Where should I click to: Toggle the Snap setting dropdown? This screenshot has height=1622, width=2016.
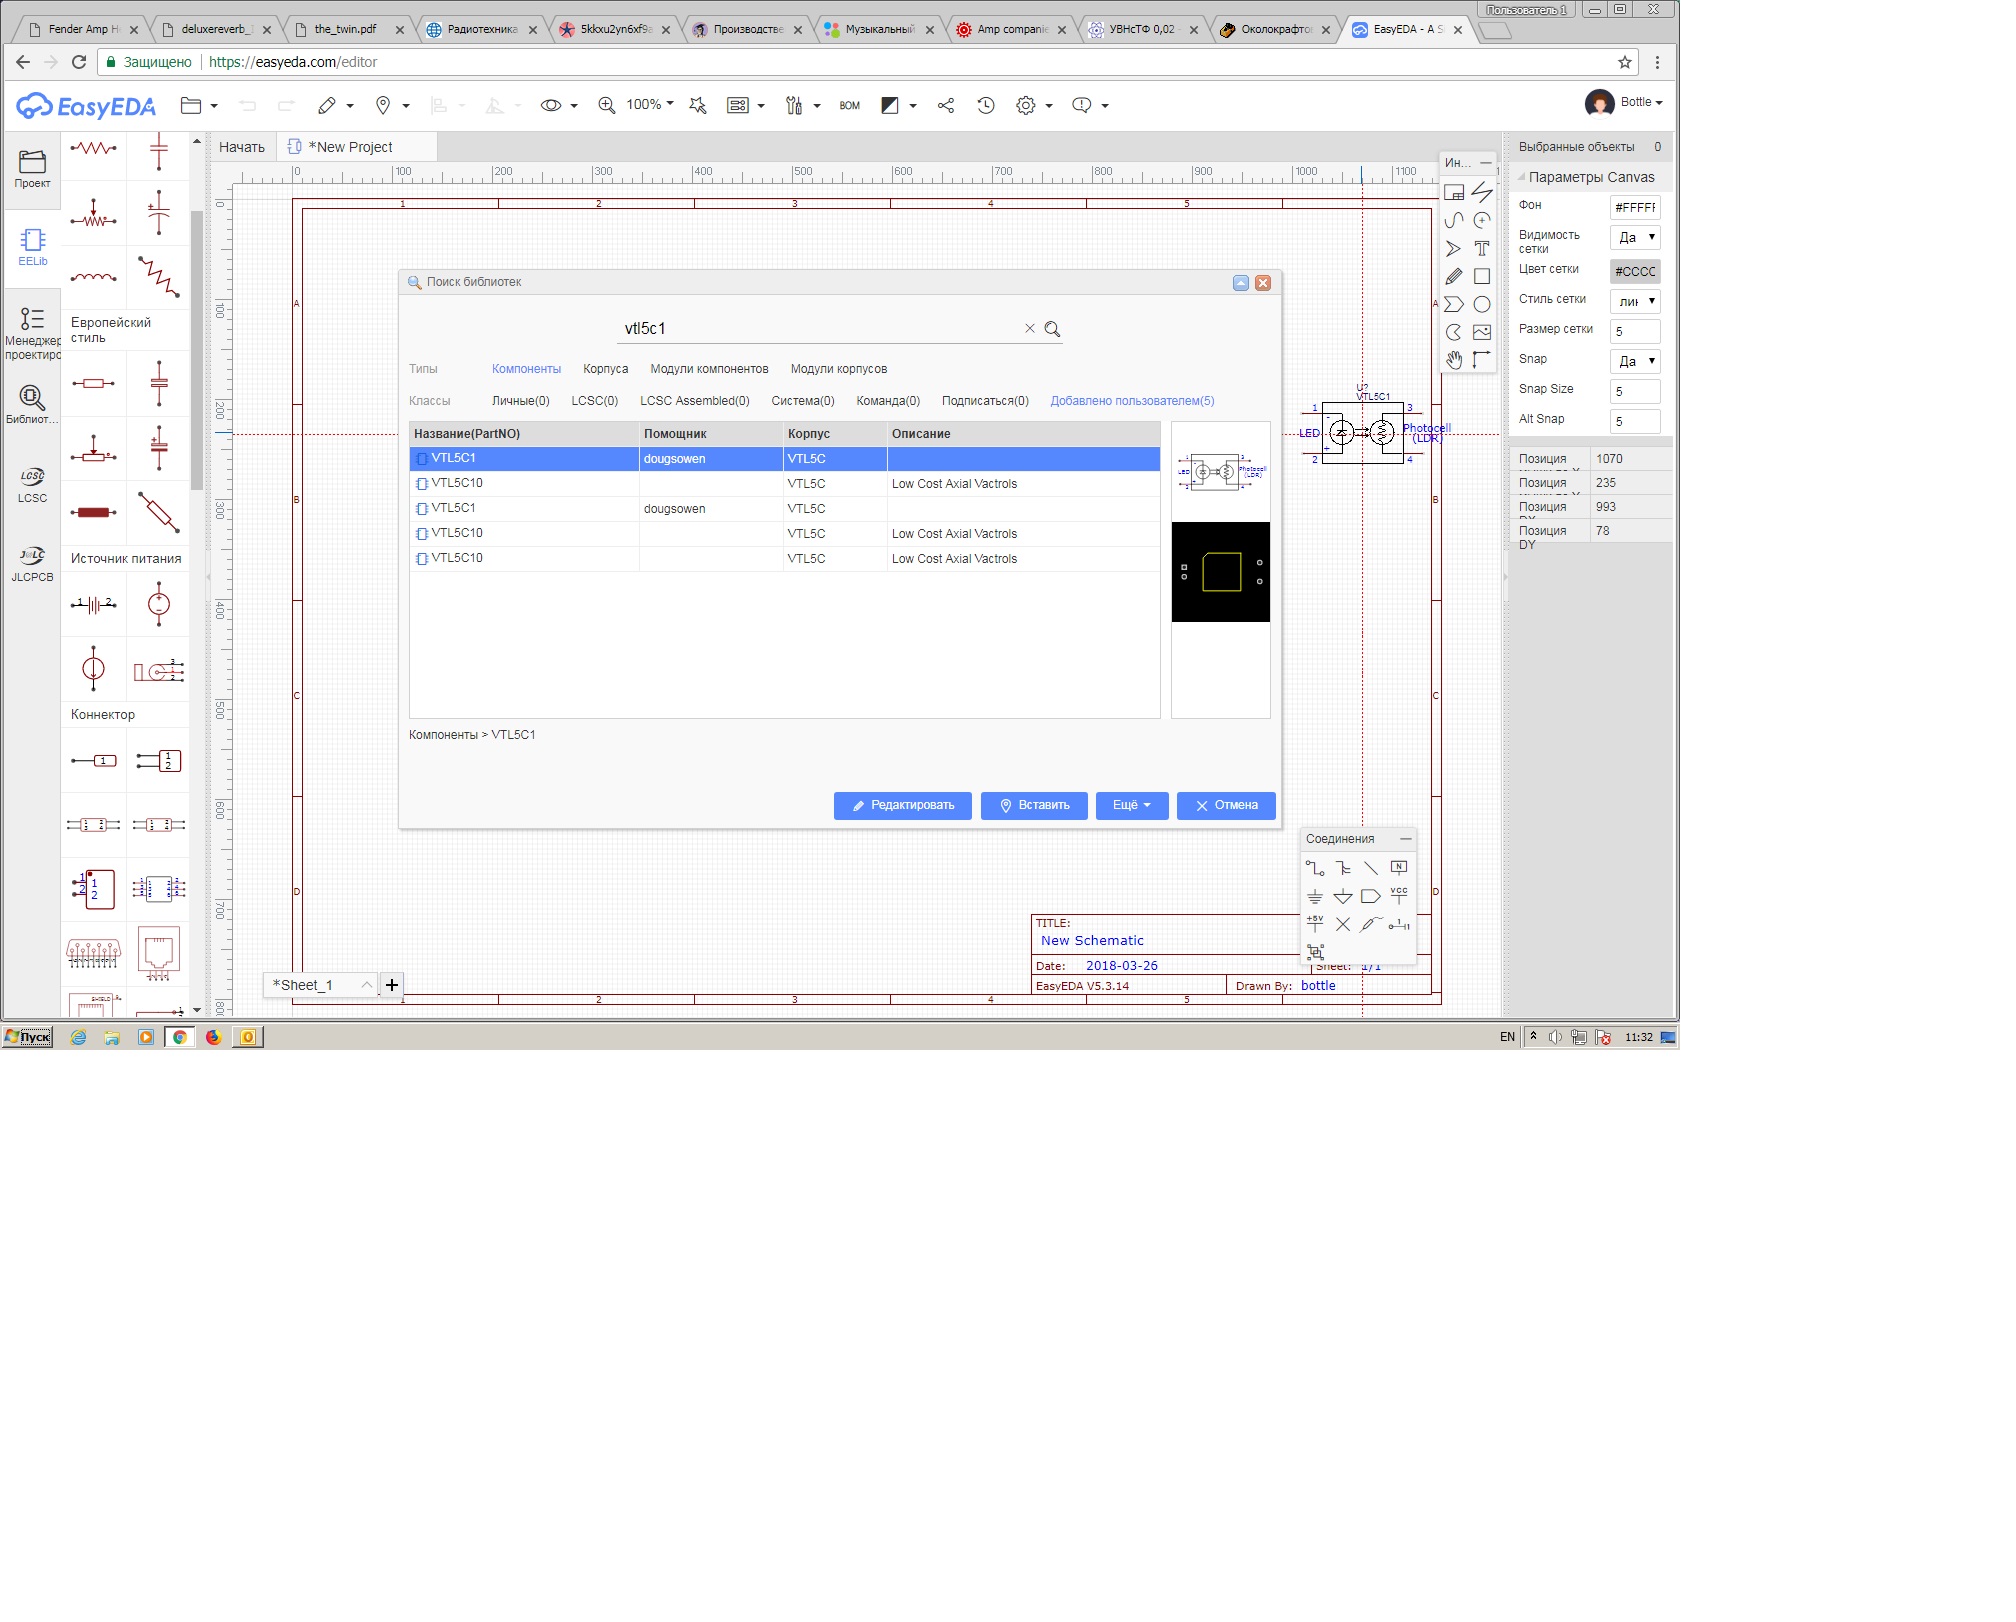[1636, 361]
